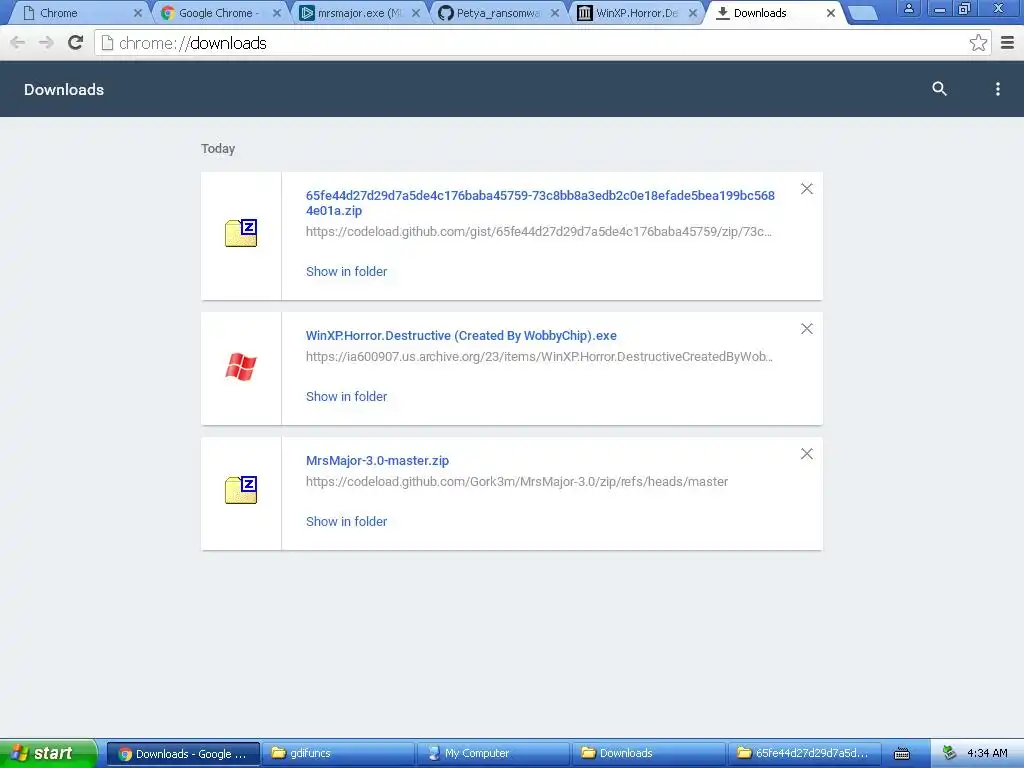Open the 65fe44d27d29...4e01a.zip file link
Screen dimensions: 1024x768
540,203
